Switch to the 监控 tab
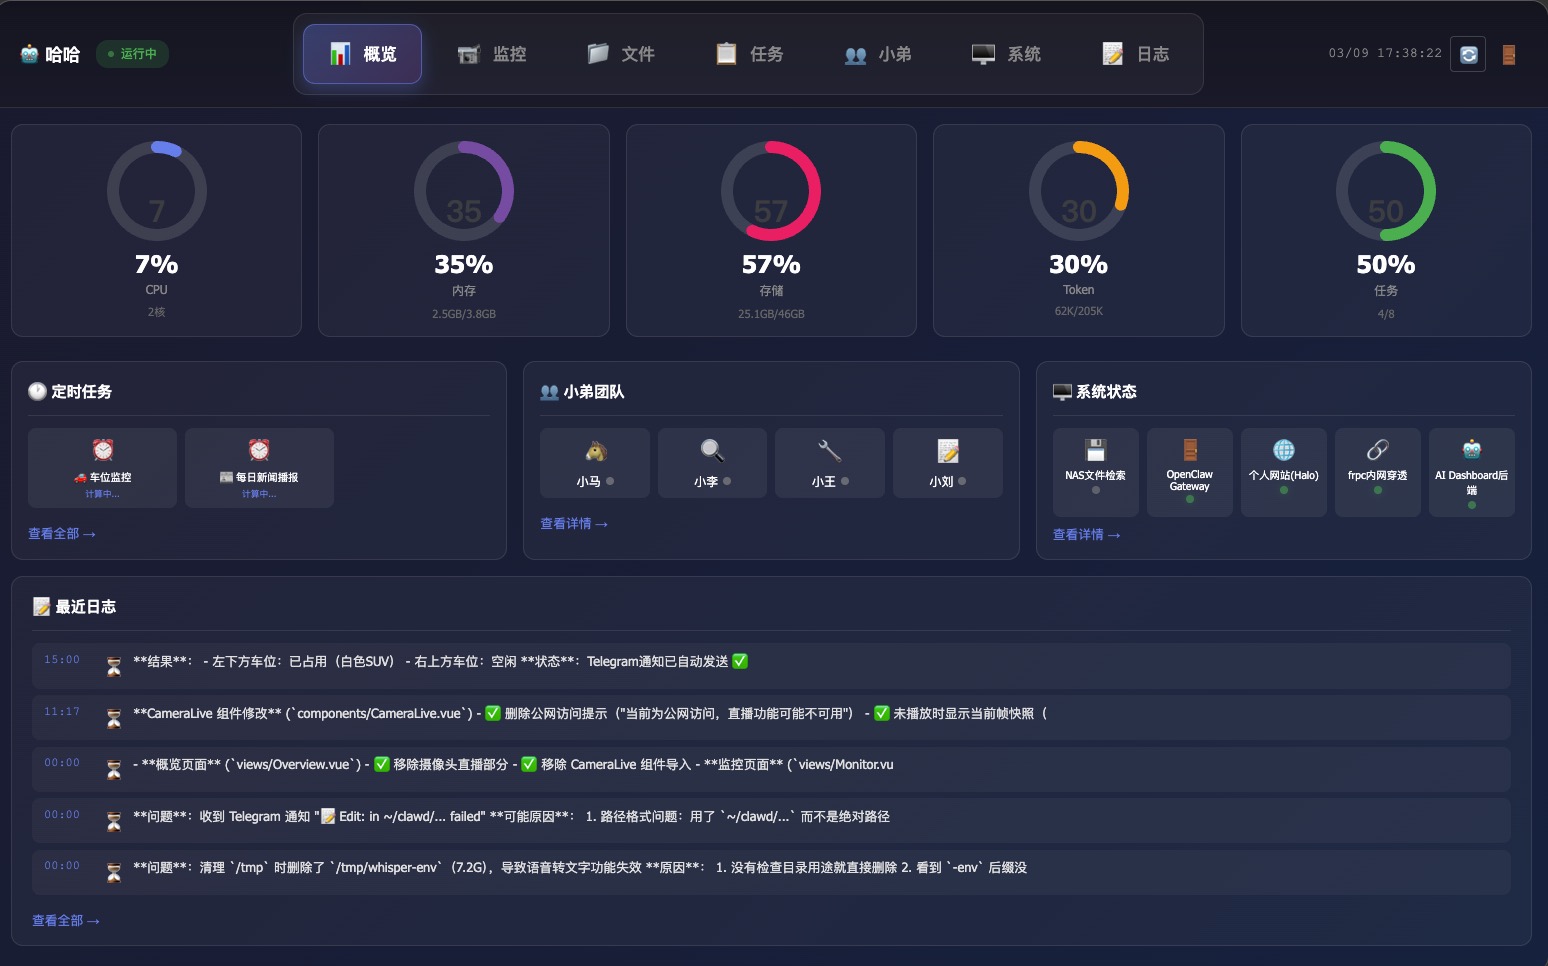The width and height of the screenshot is (1548, 966). click(492, 54)
